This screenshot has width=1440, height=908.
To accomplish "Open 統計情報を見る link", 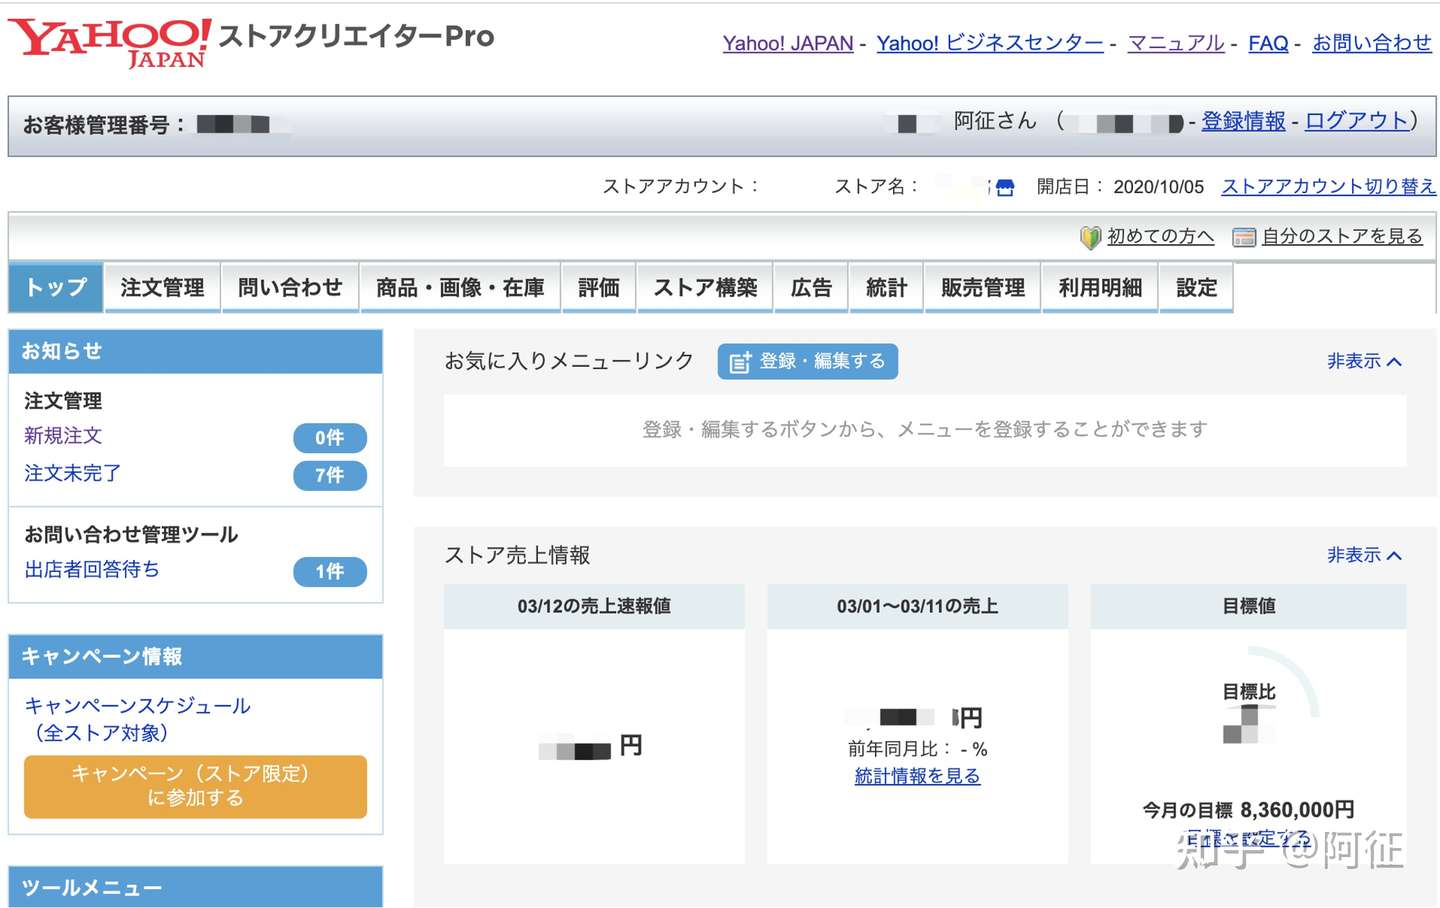I will coord(917,776).
